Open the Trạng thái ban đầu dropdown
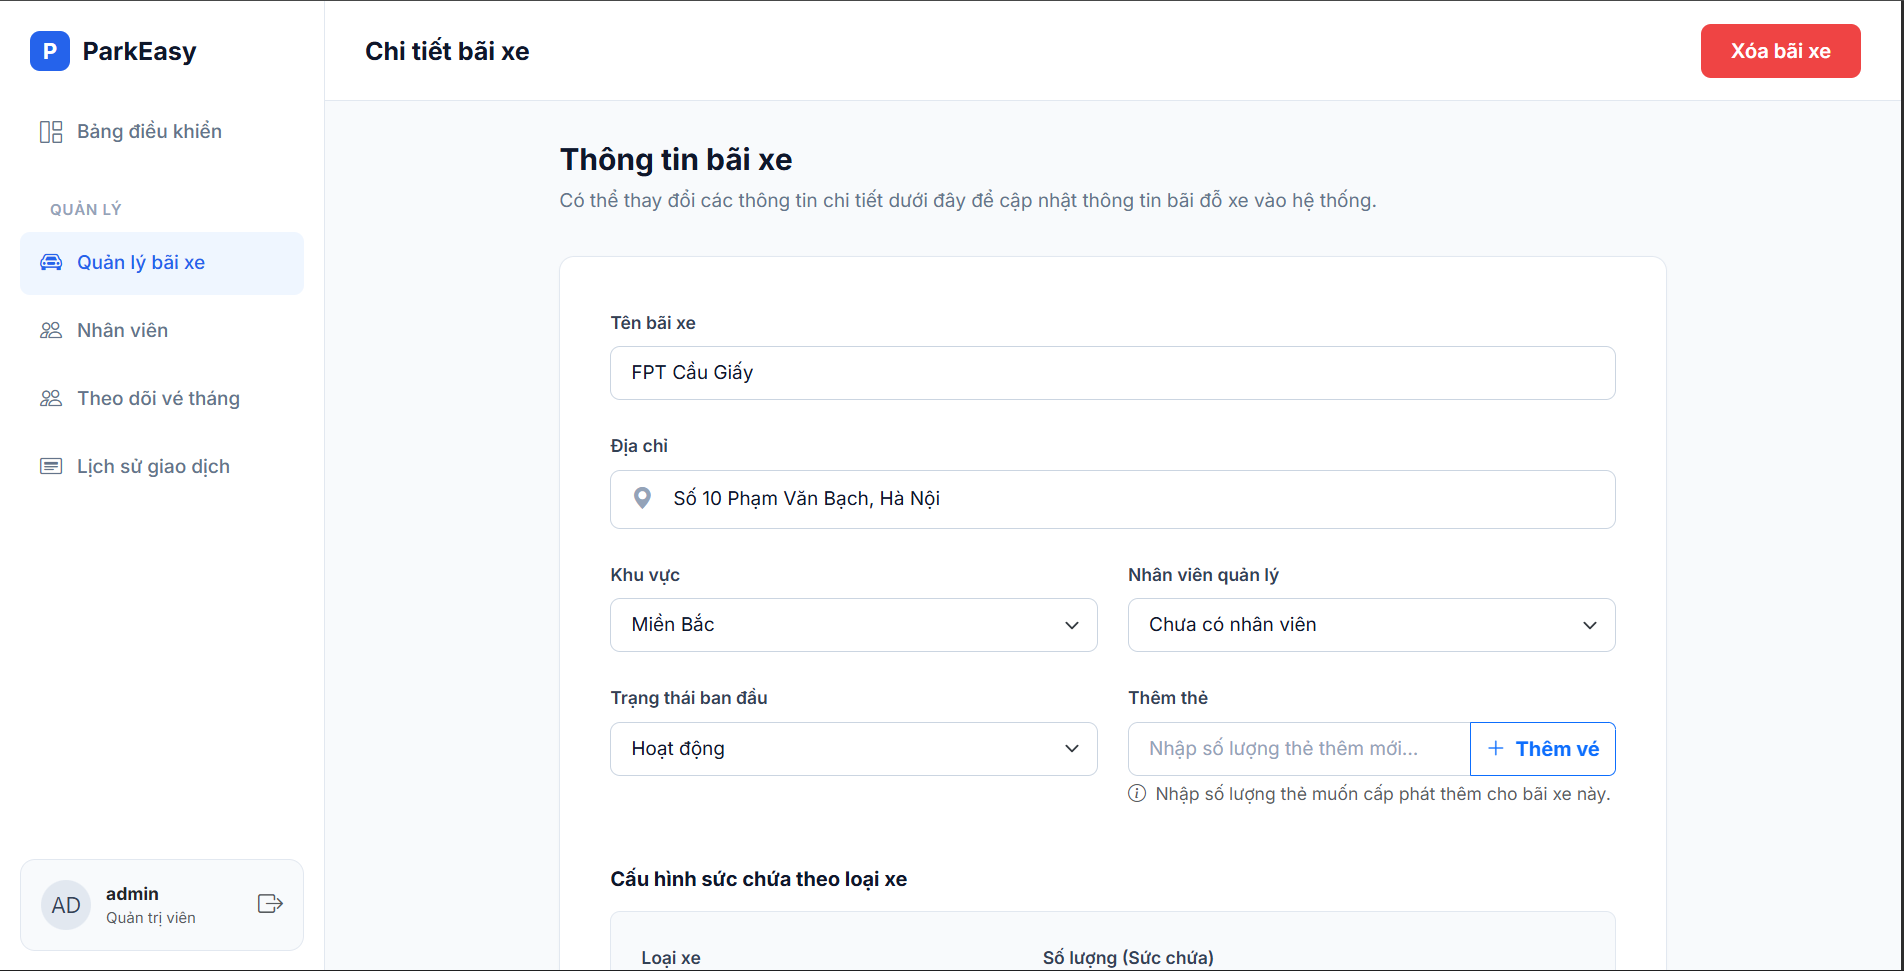Screen dimensions: 1904x971 pos(853,749)
